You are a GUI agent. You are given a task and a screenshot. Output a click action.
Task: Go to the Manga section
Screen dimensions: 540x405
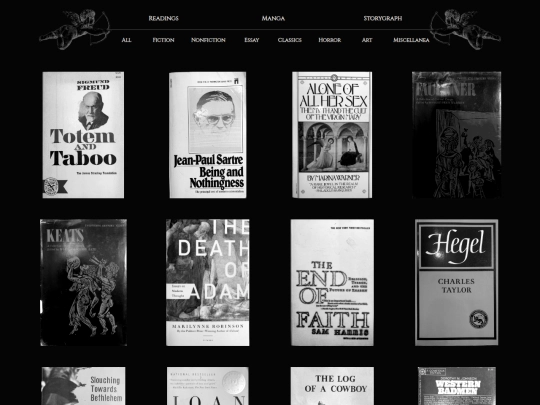(273, 18)
